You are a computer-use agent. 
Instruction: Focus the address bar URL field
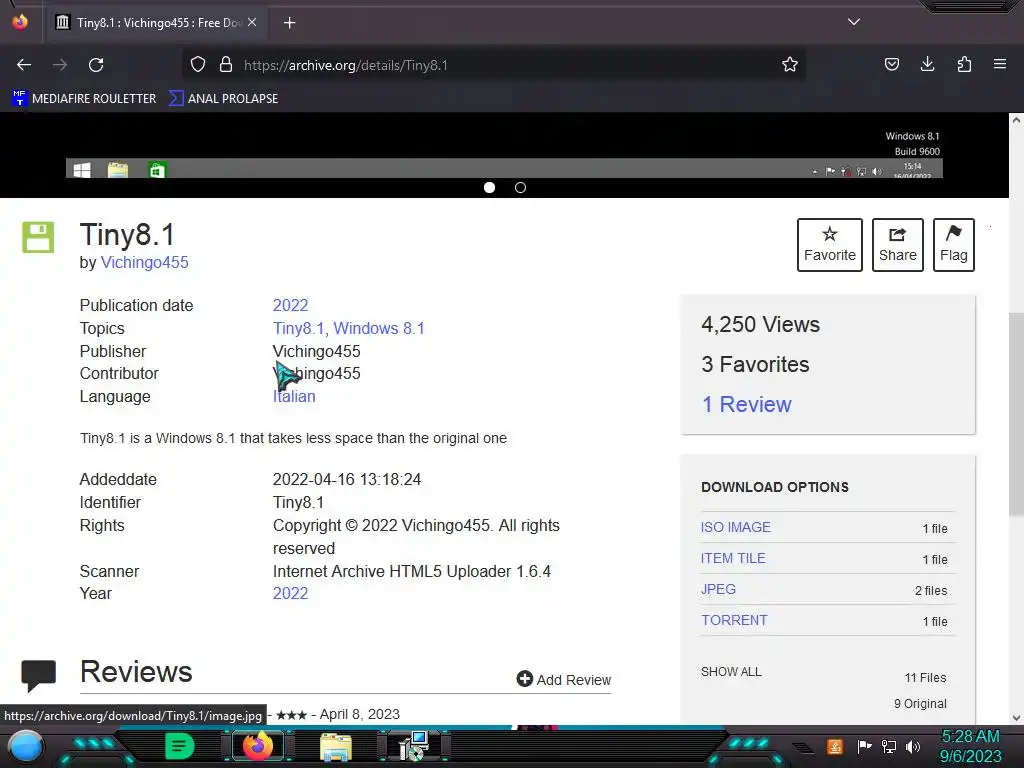(x=493, y=65)
